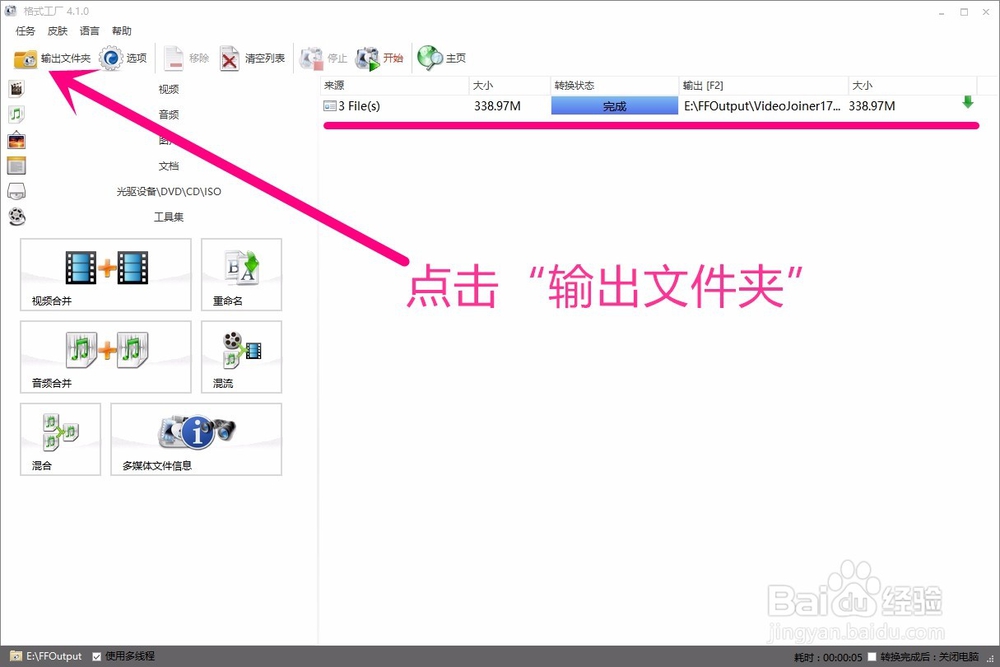1000x667 pixels.
Task: Select the 3 File(s) task row
Action: 649,106
